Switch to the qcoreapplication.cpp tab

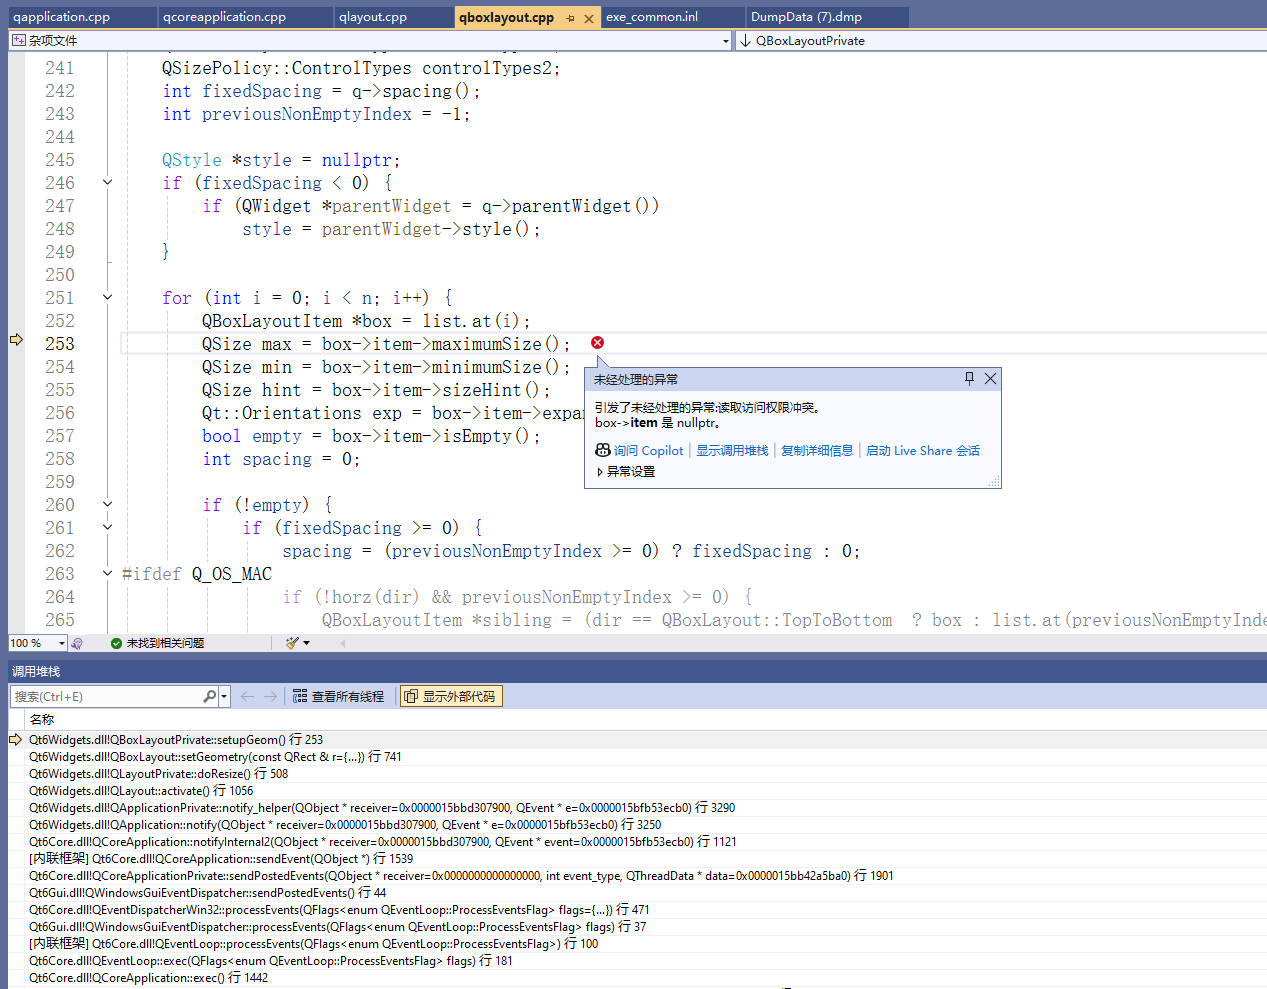[224, 17]
